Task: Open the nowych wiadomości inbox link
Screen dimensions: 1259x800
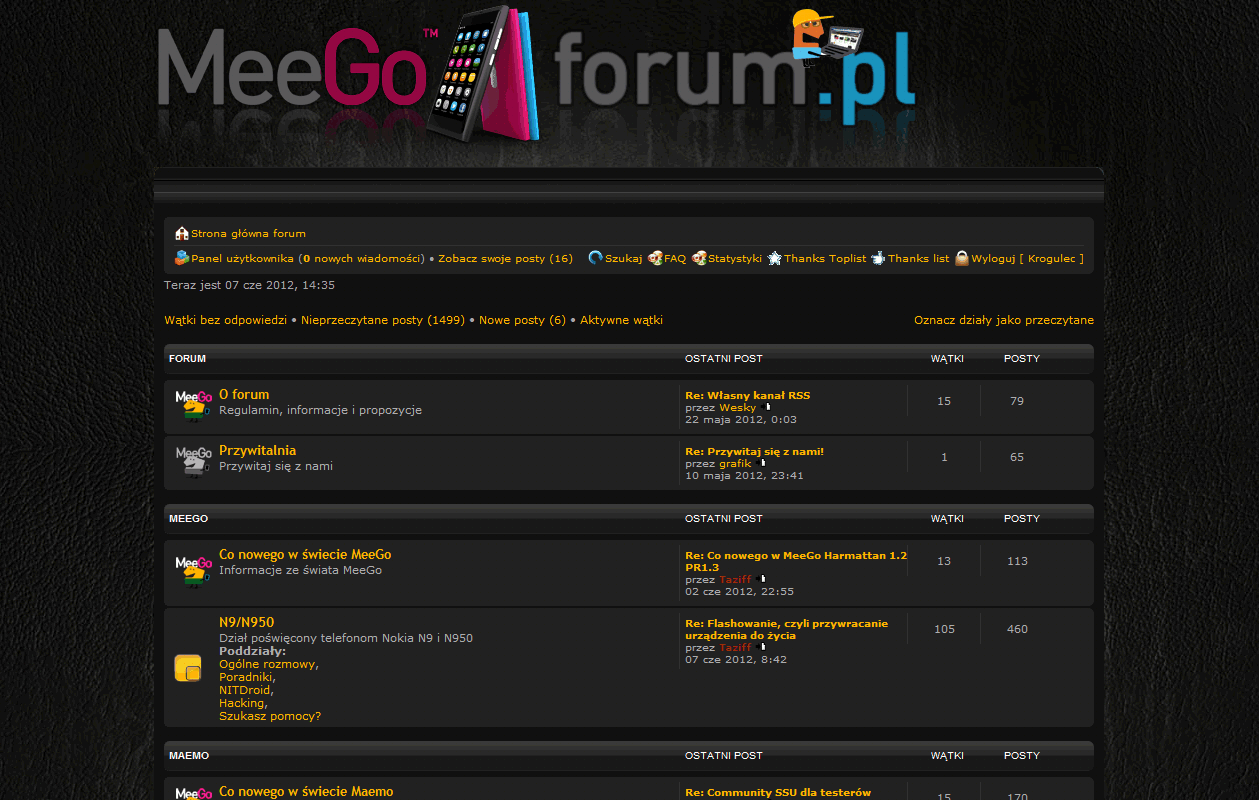Action: (361, 258)
